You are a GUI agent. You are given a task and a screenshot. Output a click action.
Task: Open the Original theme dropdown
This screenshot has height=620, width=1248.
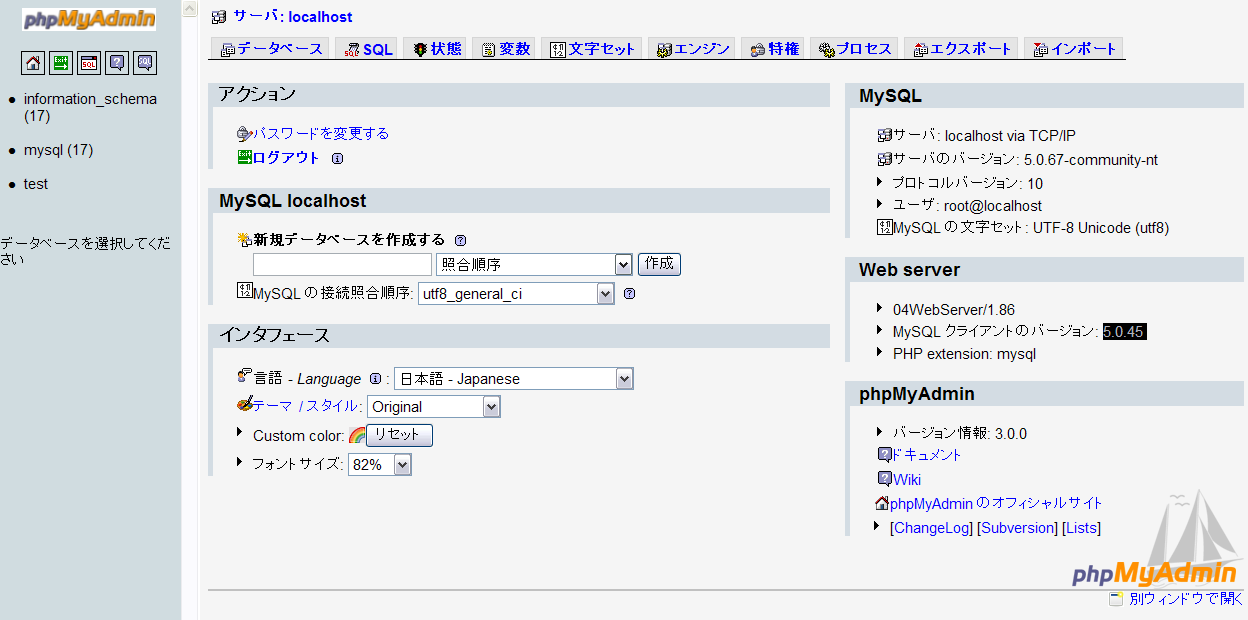coord(434,407)
